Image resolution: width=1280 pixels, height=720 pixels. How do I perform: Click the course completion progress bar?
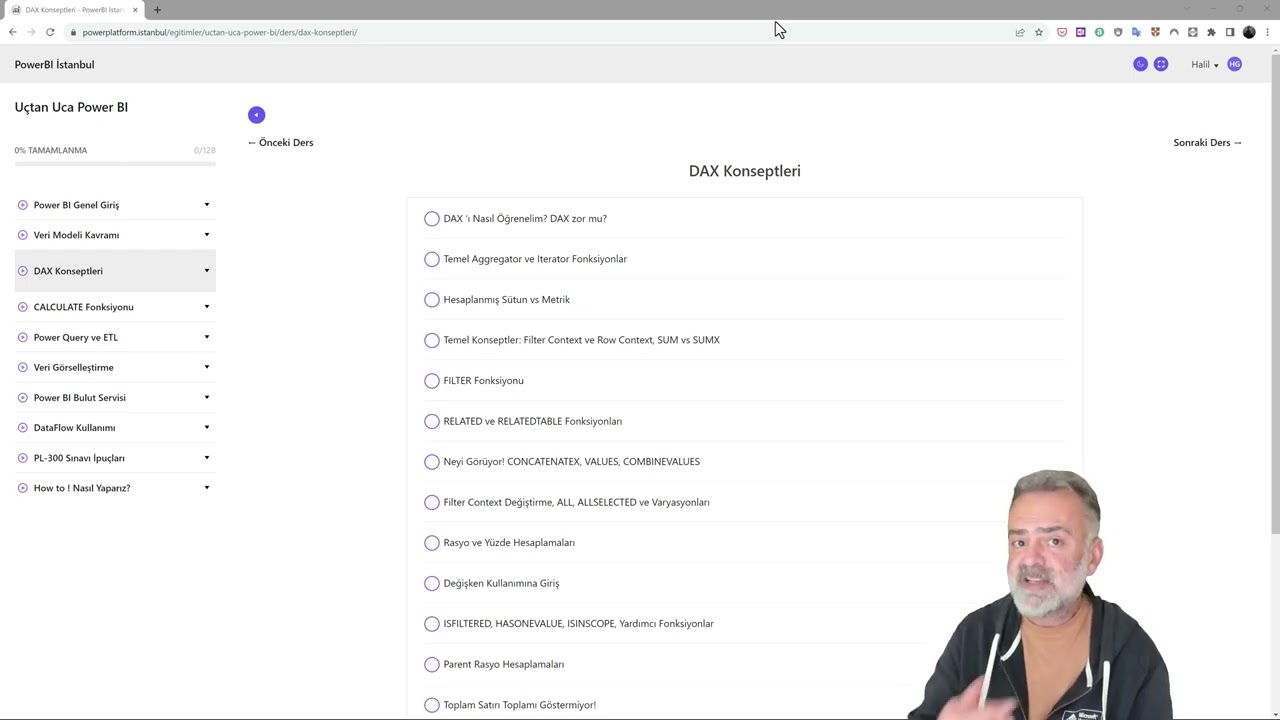pos(115,163)
